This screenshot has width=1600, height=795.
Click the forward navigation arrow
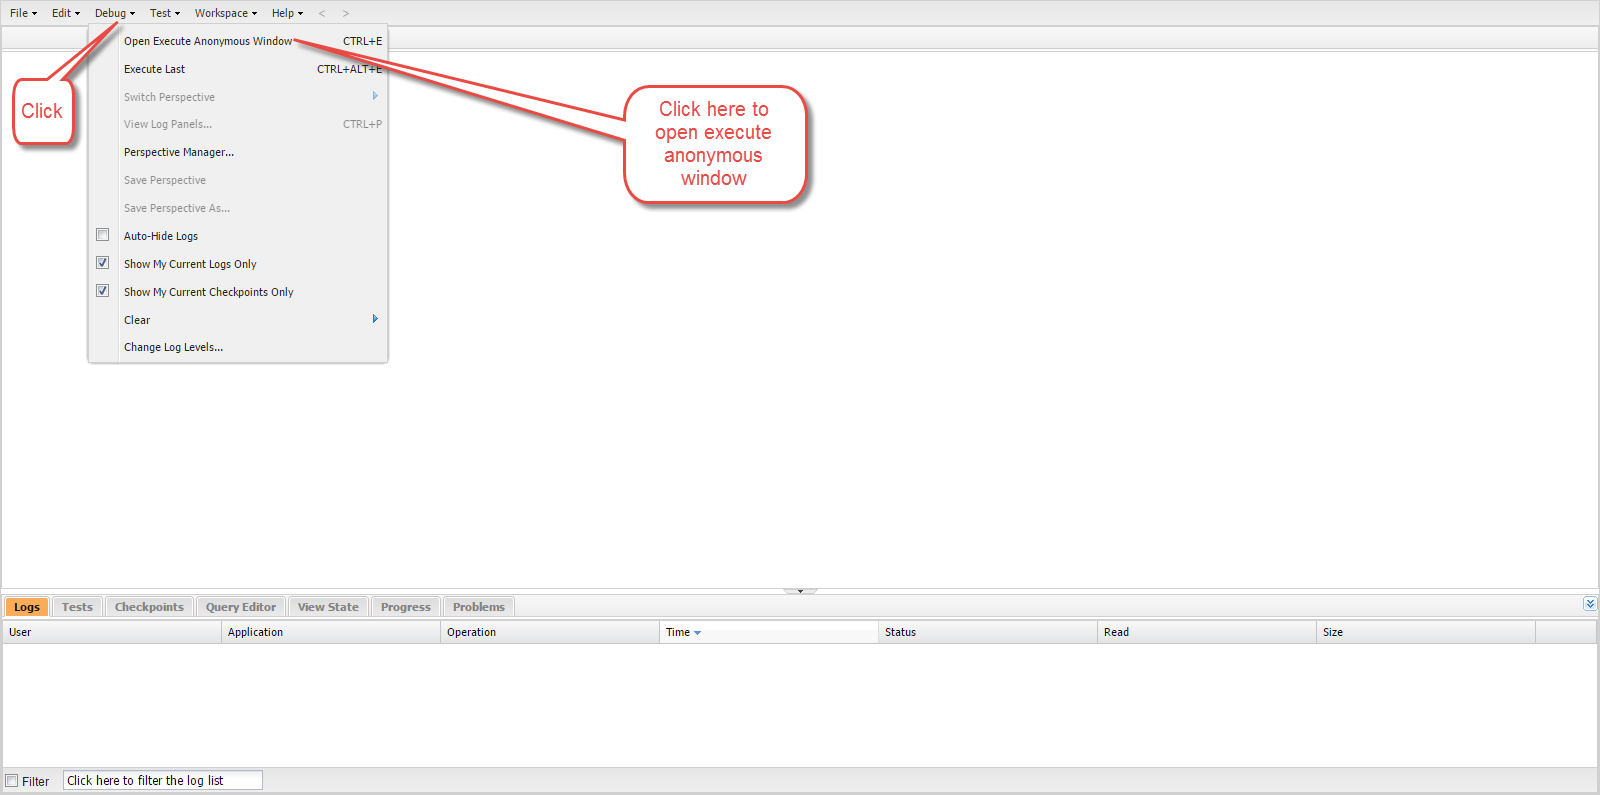pyautogui.click(x=346, y=13)
